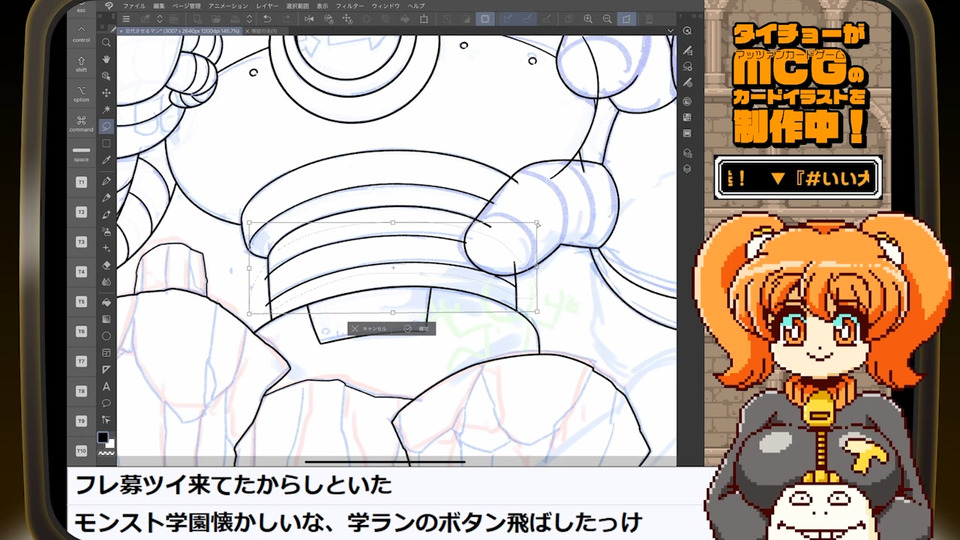This screenshot has height=540, width=960.
Task: Click the Zoom out magnifier in command bar
Action: (x=607, y=19)
